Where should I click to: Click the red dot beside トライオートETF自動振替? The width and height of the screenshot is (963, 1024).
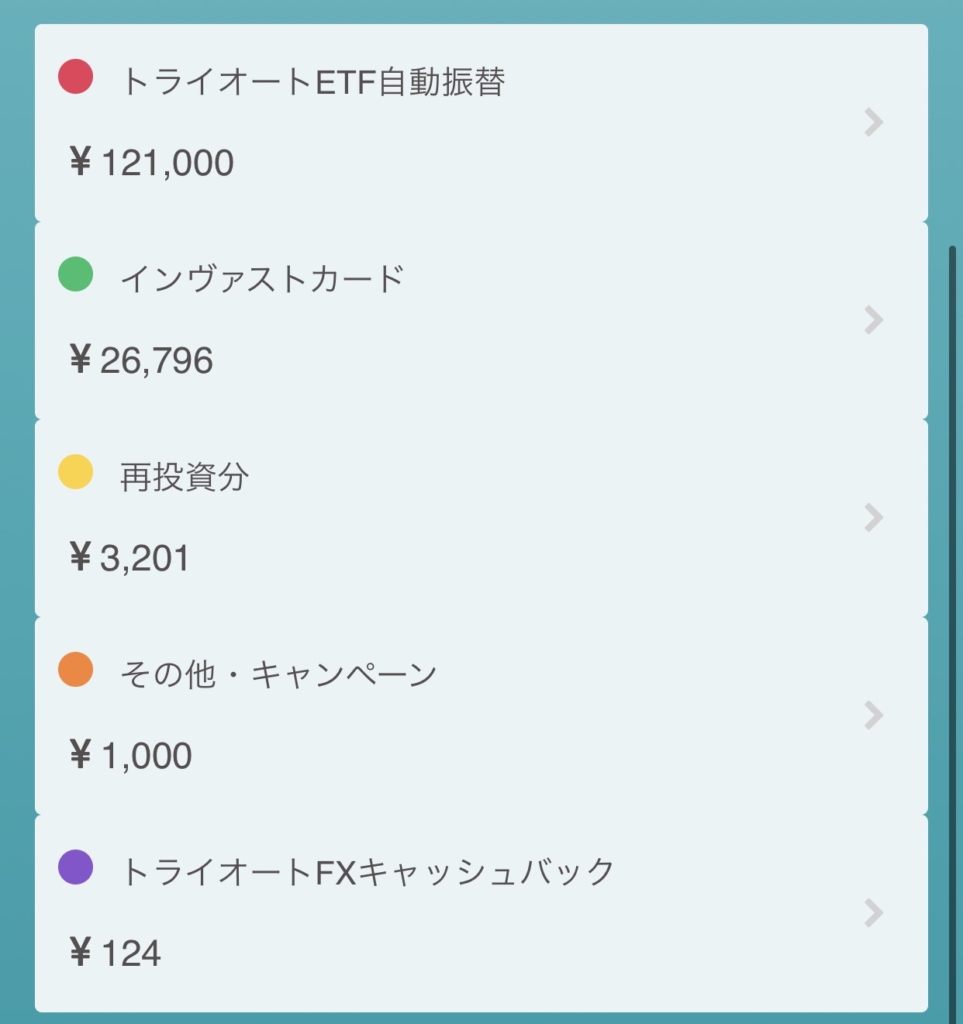(76, 76)
